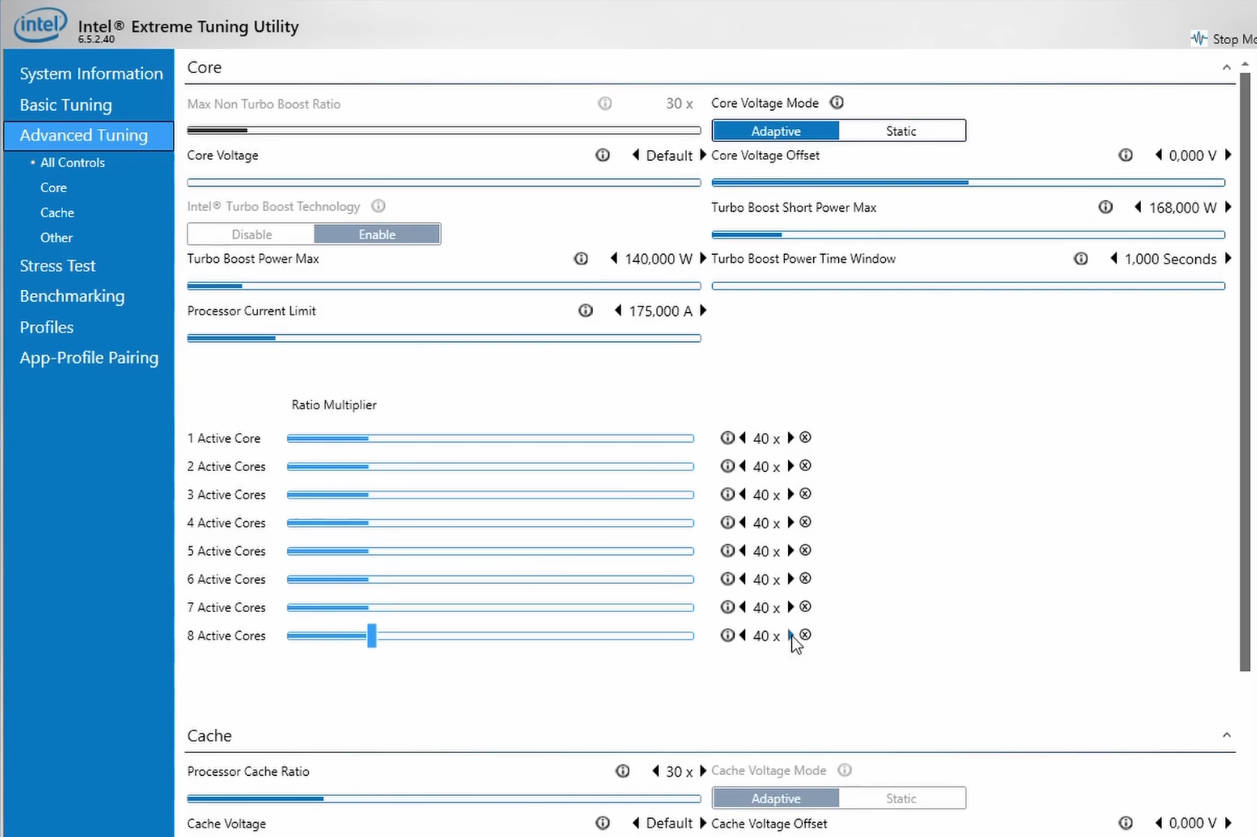Click the vertical scrollbar on the right edge
1257x837 pixels.
1245,370
